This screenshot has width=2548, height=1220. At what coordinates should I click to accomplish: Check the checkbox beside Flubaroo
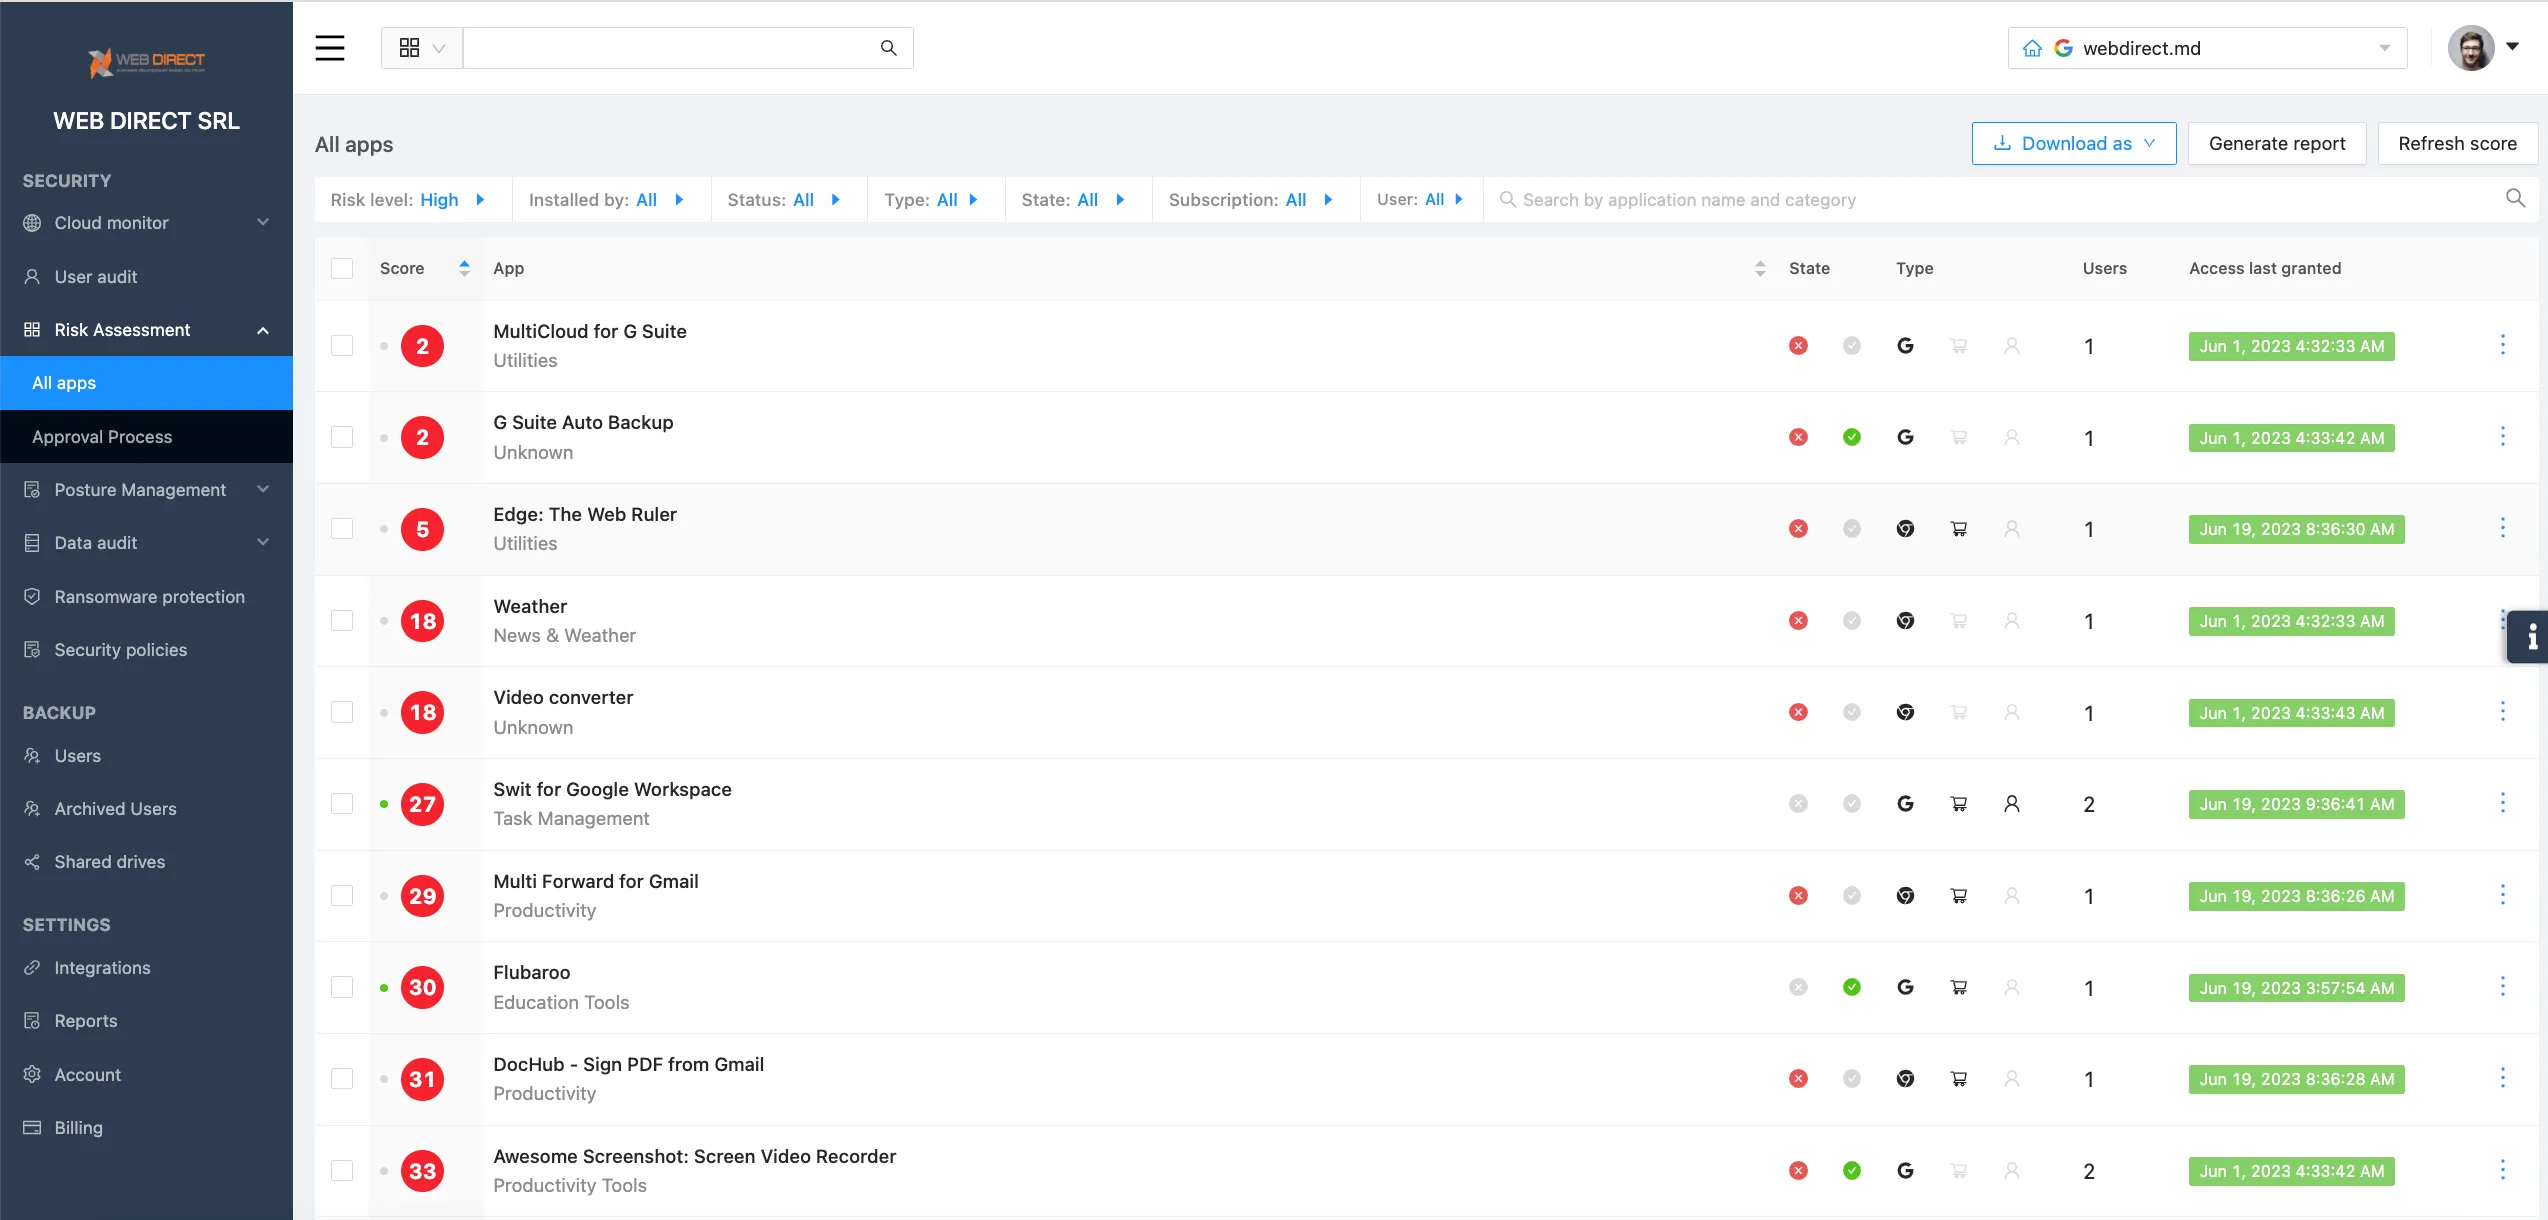tap(342, 987)
